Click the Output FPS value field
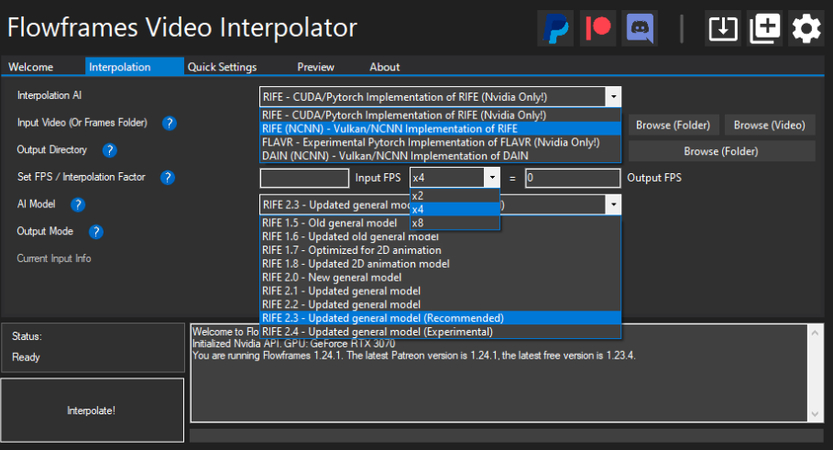 [x=573, y=178]
